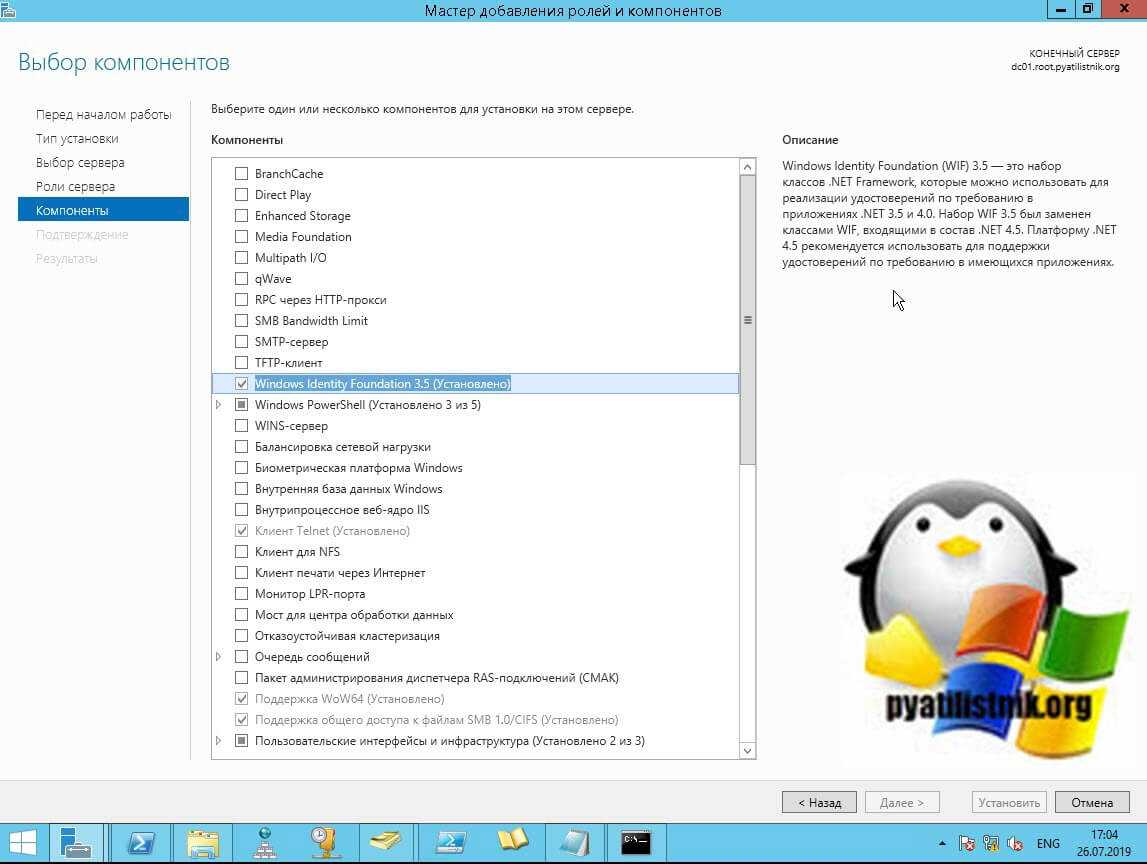Open File Explorer from the taskbar
The height and width of the screenshot is (864, 1147).
tap(202, 842)
